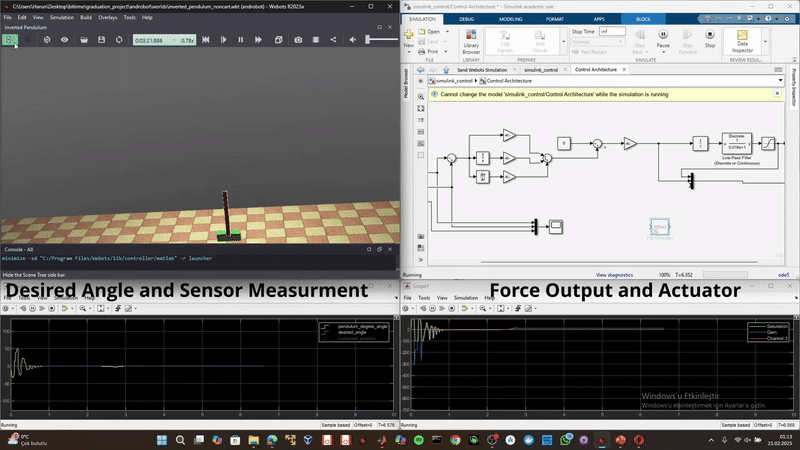Open the Simulink Library Browser
The image size is (800, 450).
[471, 41]
